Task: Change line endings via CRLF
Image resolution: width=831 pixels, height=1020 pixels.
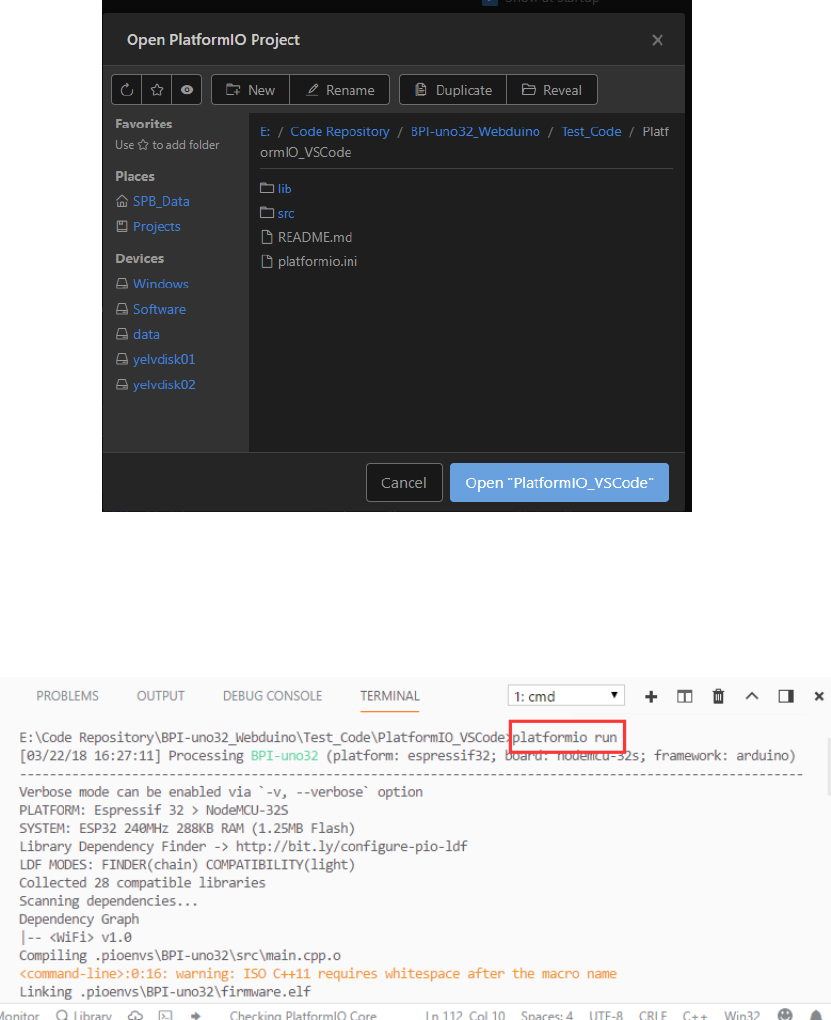Action: tap(652, 1015)
